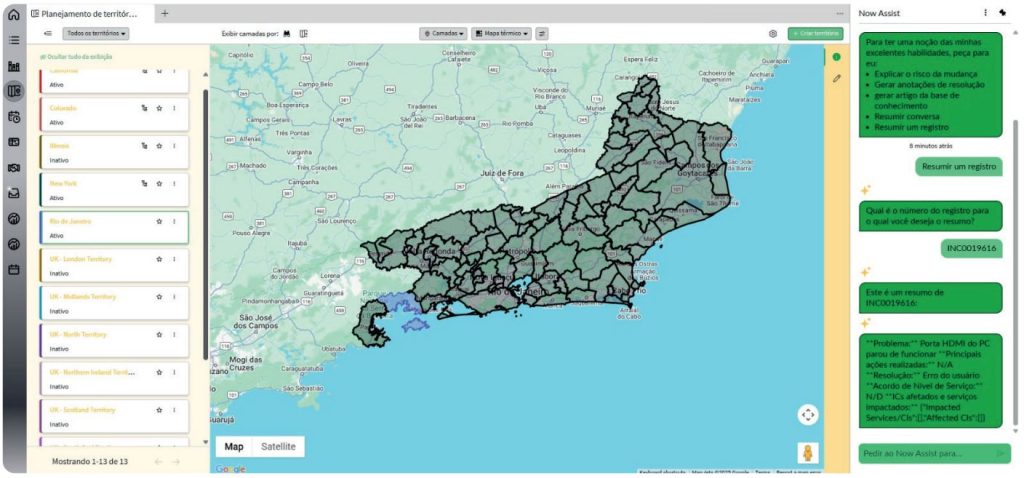
Task: Open the Camadas dropdown
Action: [443, 33]
